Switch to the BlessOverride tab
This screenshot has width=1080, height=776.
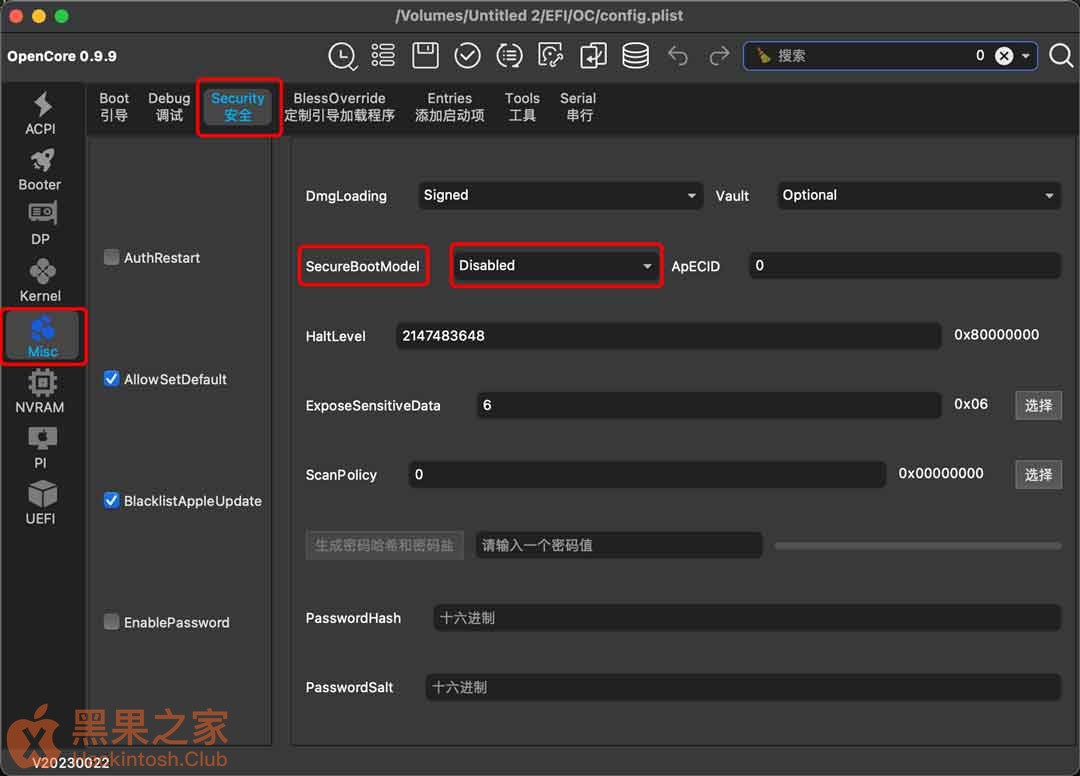(340, 107)
